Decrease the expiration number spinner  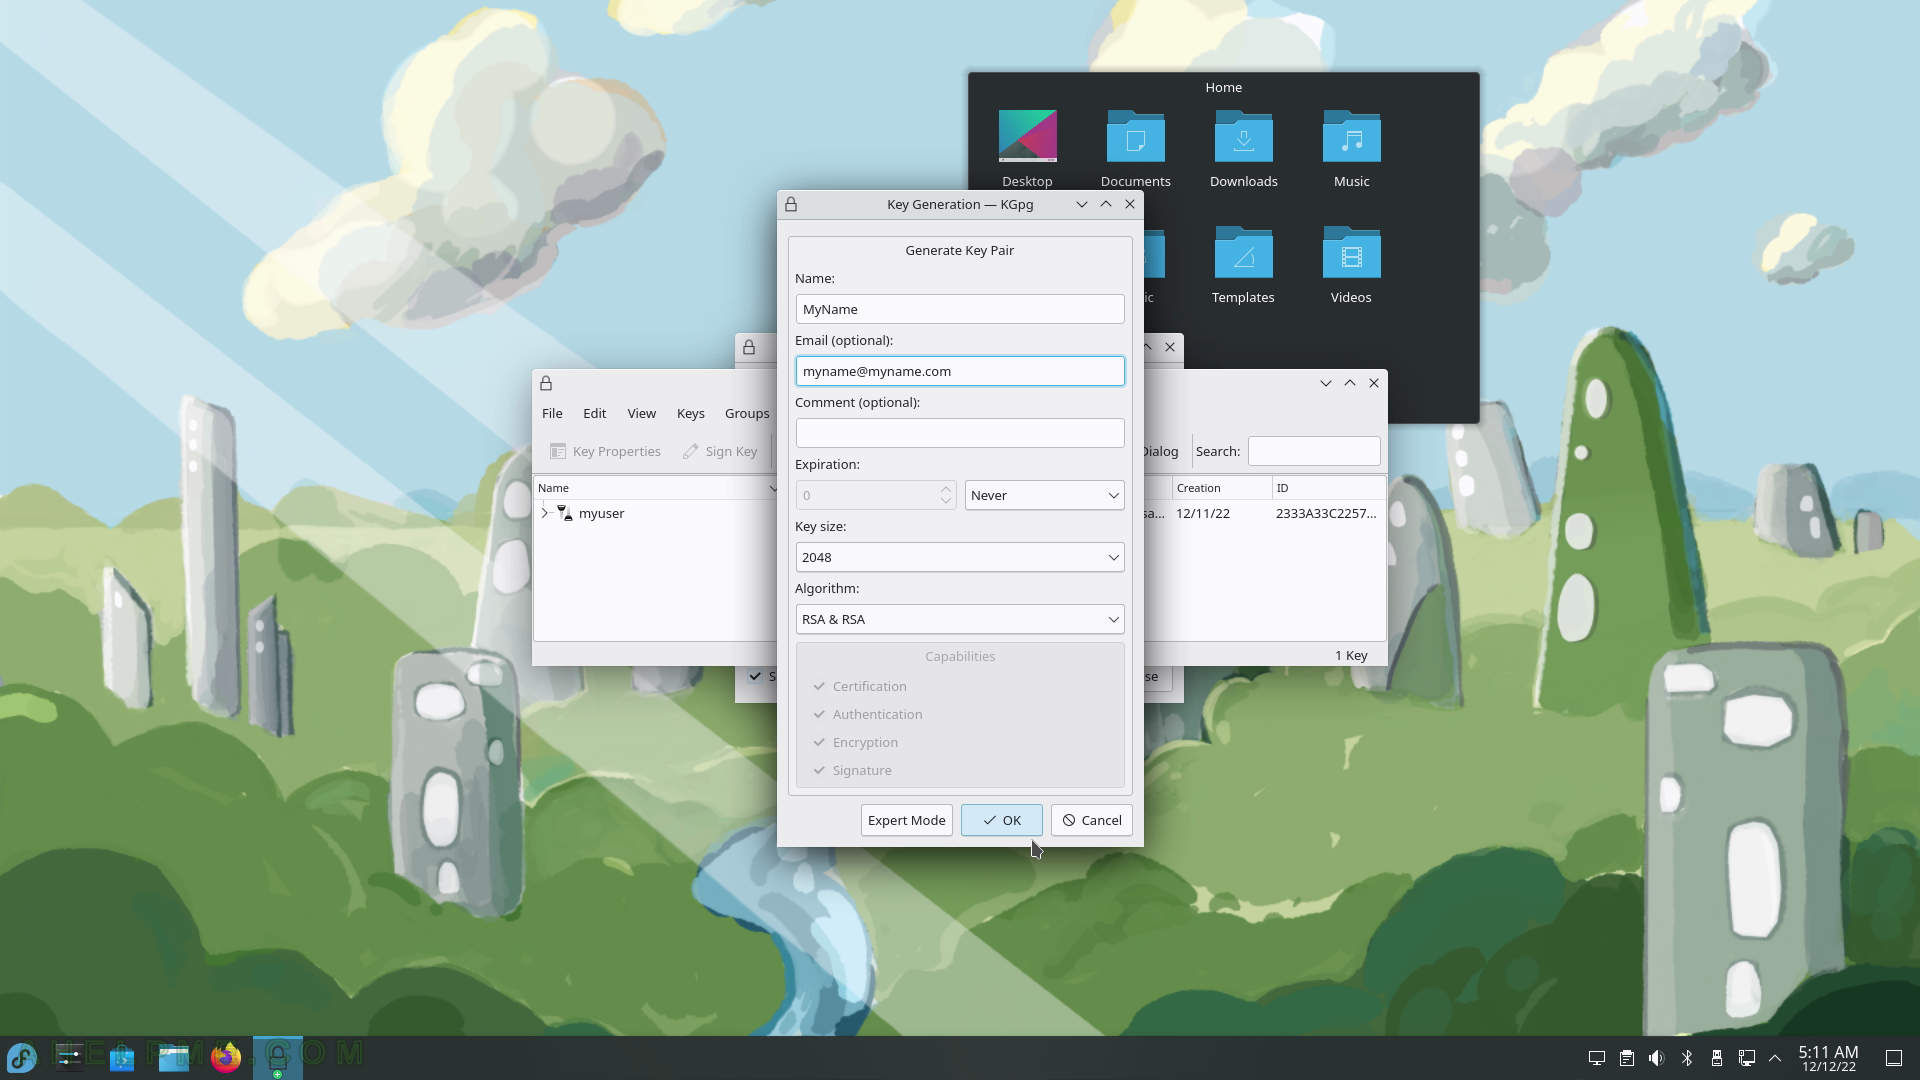pos(945,501)
